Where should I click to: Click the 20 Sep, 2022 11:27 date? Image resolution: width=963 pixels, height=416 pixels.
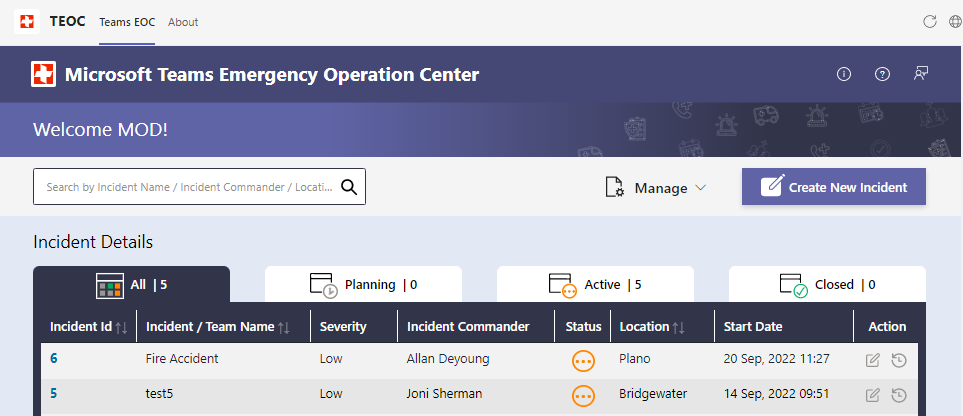click(777, 359)
